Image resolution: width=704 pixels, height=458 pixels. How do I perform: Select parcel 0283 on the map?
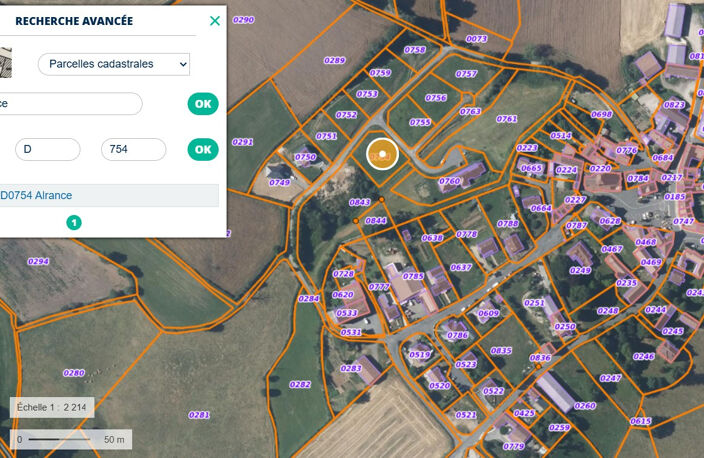click(x=351, y=369)
